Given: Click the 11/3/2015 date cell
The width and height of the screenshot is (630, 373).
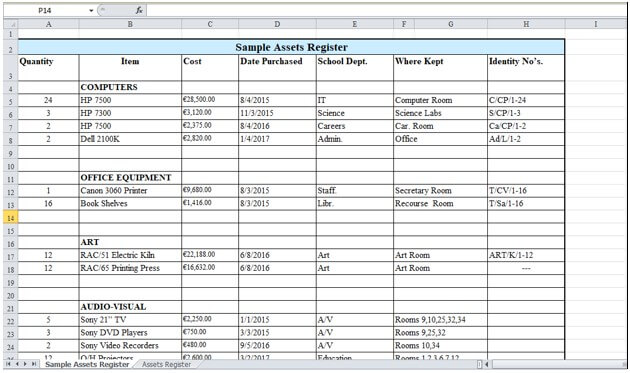Looking at the screenshot, I should tap(277, 113).
